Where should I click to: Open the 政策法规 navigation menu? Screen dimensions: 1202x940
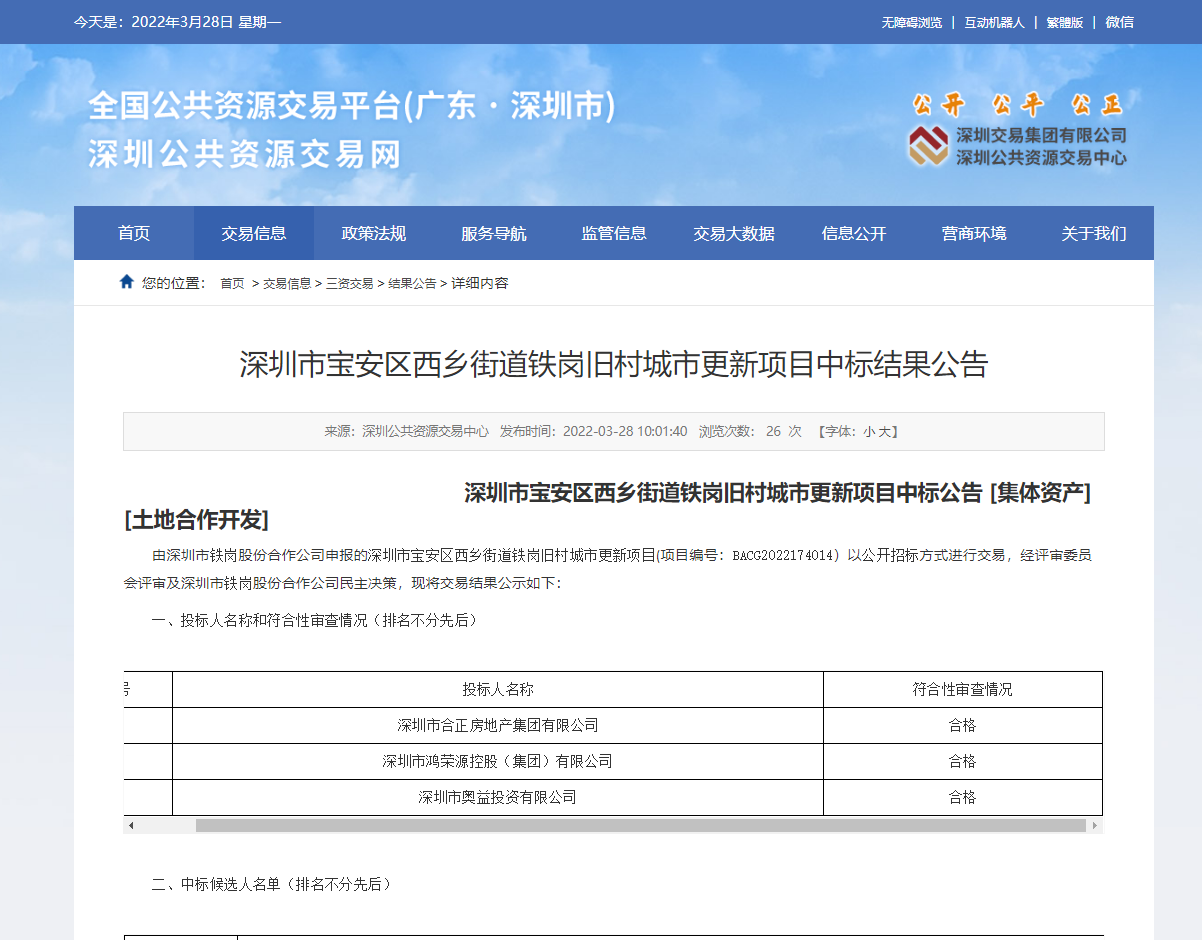(374, 234)
